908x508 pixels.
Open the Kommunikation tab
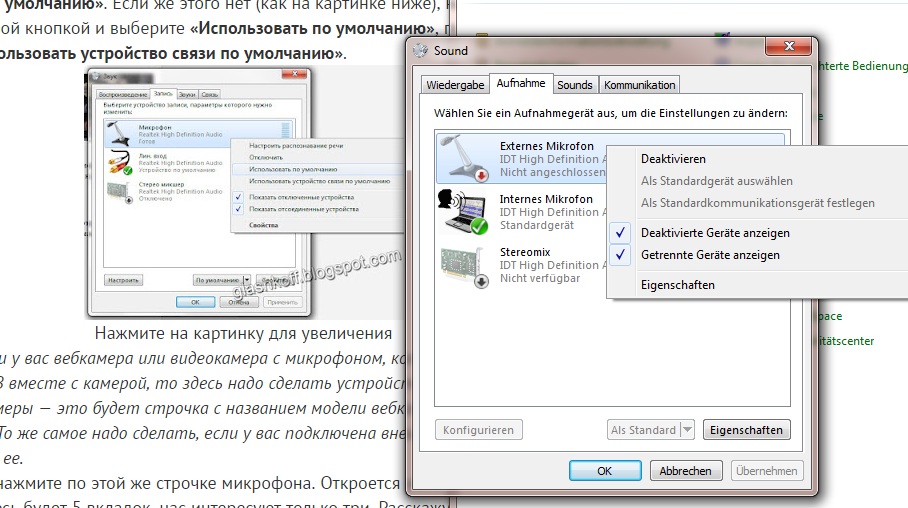click(639, 85)
